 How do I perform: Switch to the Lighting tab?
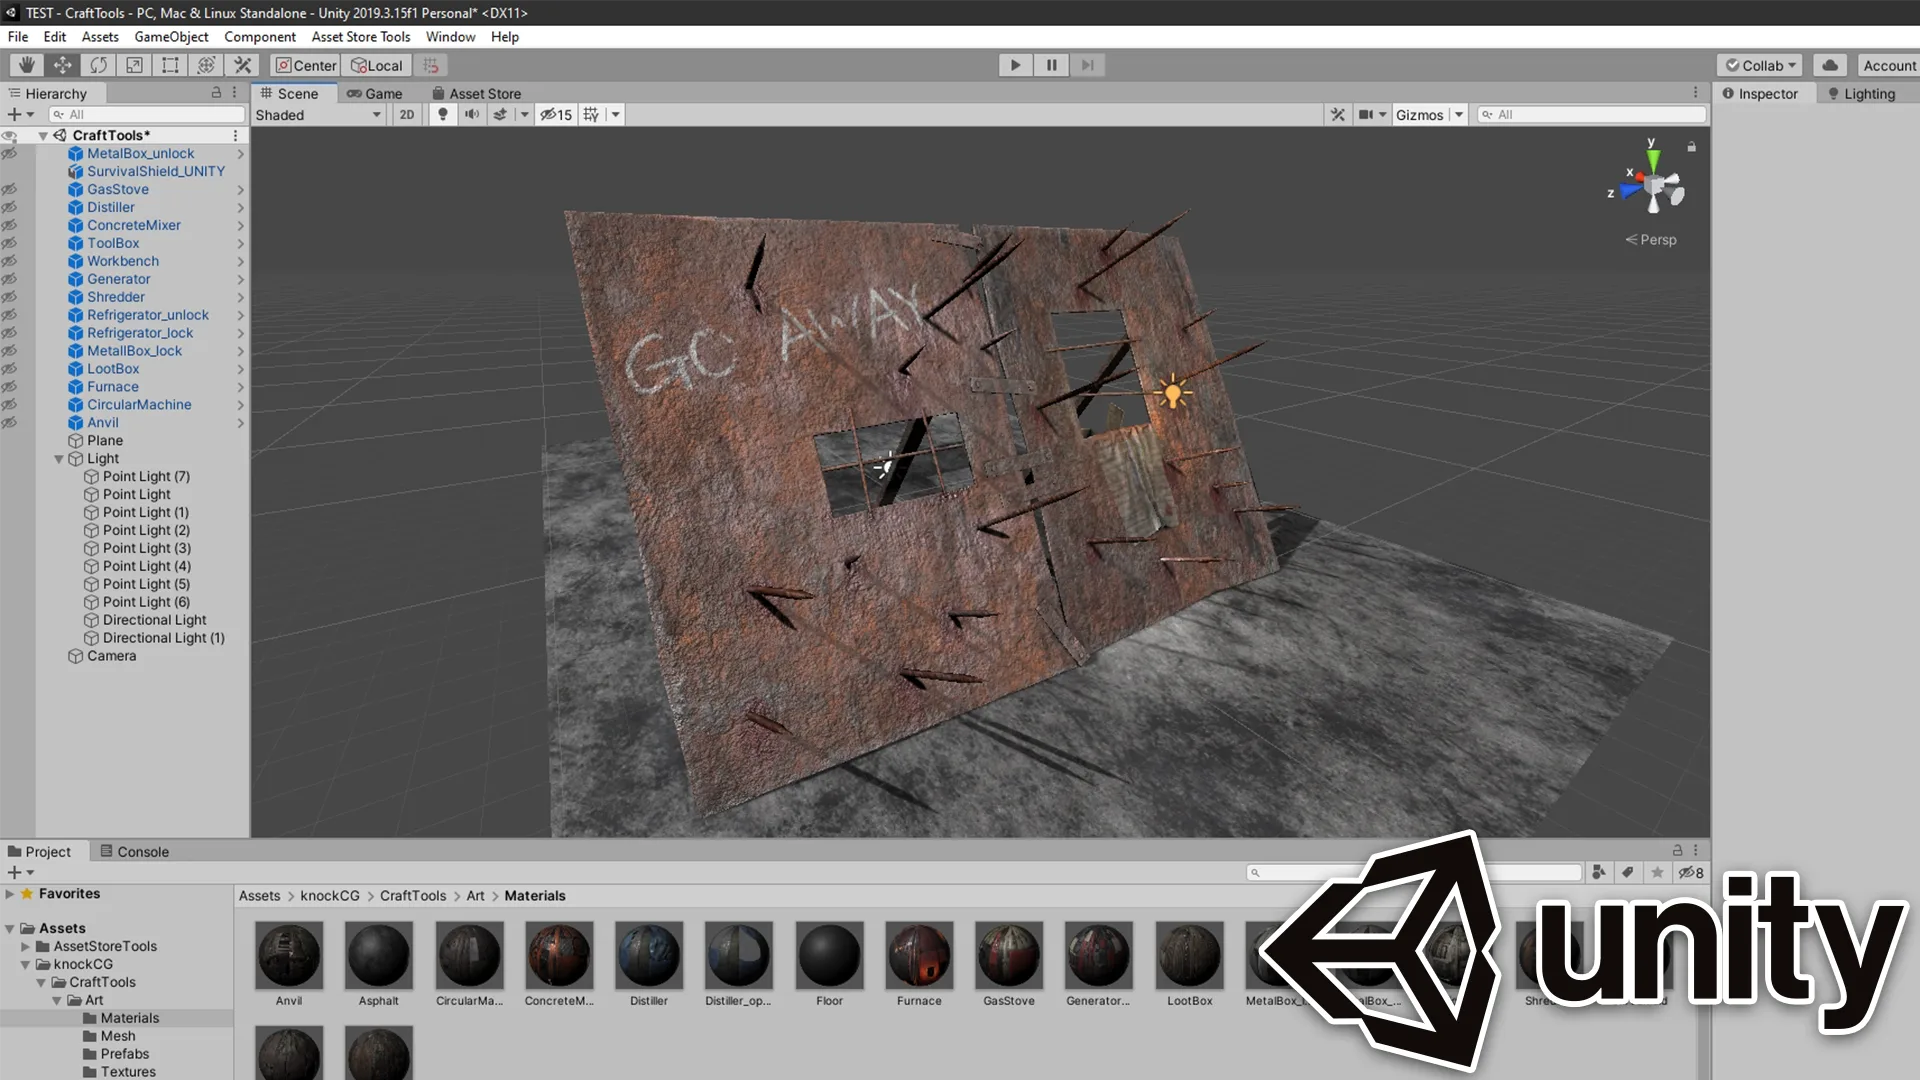(x=1861, y=93)
